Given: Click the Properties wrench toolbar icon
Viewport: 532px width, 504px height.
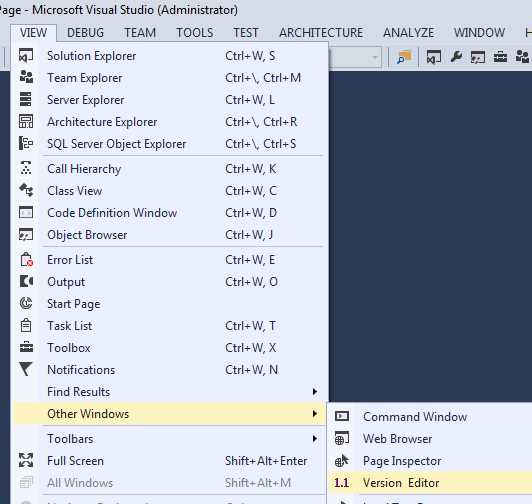Looking at the screenshot, I should (456, 57).
